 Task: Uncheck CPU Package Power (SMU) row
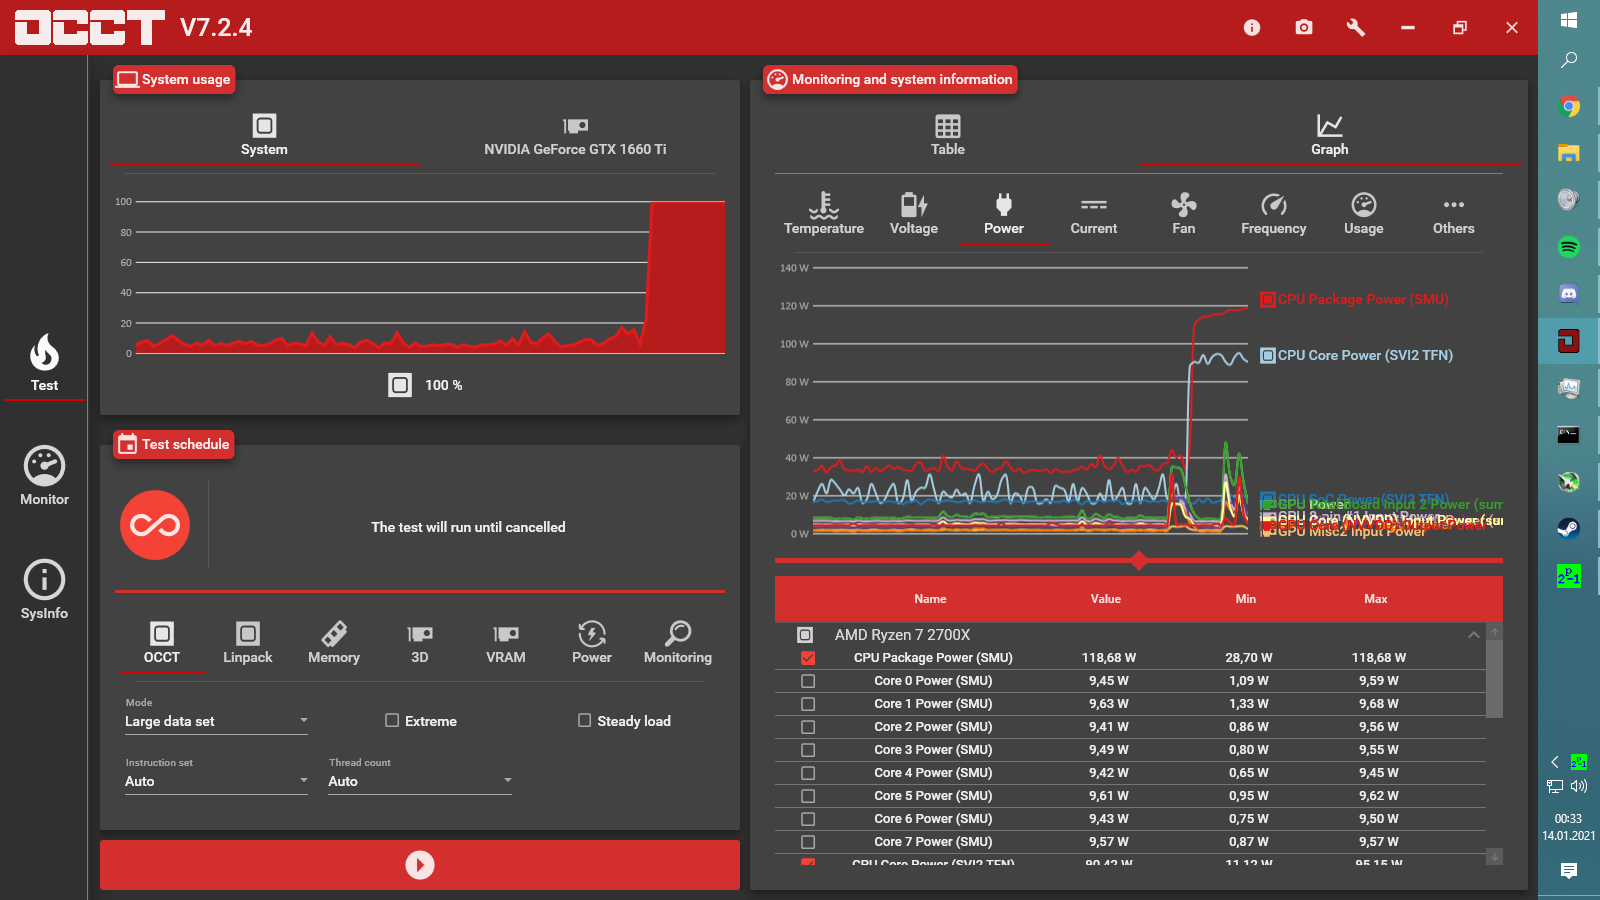(808, 658)
